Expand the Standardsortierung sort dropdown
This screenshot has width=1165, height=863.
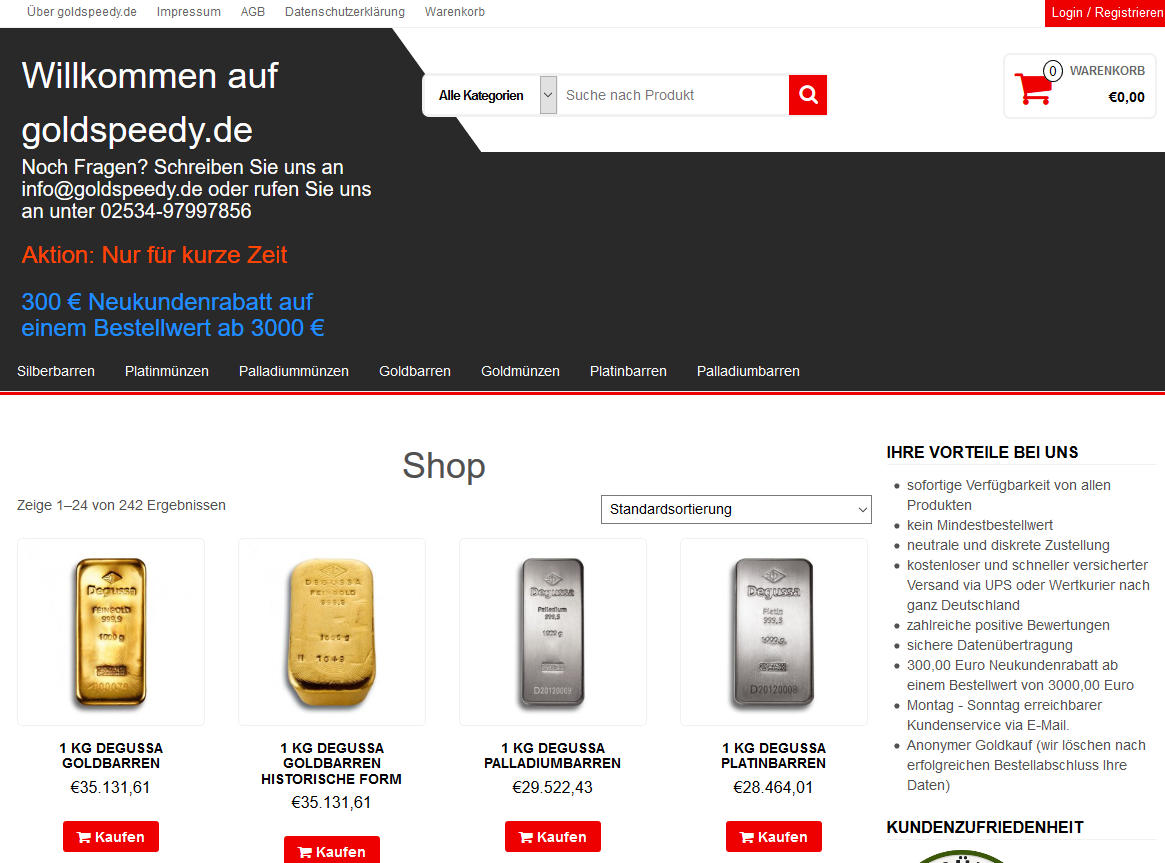736,509
